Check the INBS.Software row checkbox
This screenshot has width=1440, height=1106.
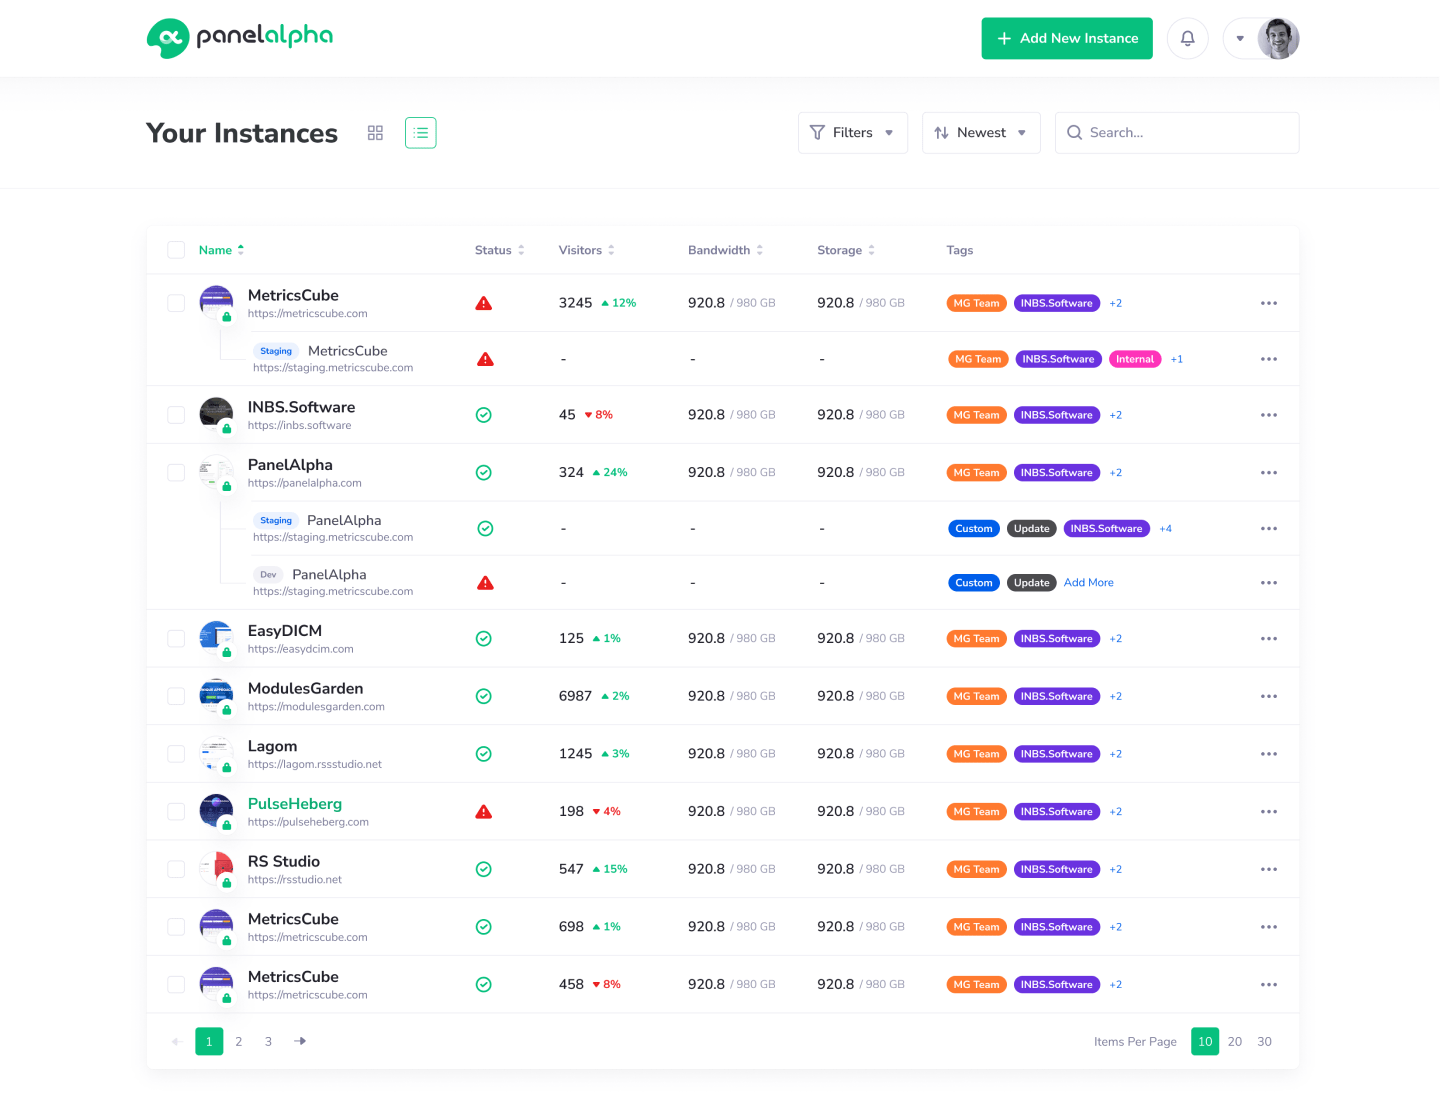pos(176,415)
